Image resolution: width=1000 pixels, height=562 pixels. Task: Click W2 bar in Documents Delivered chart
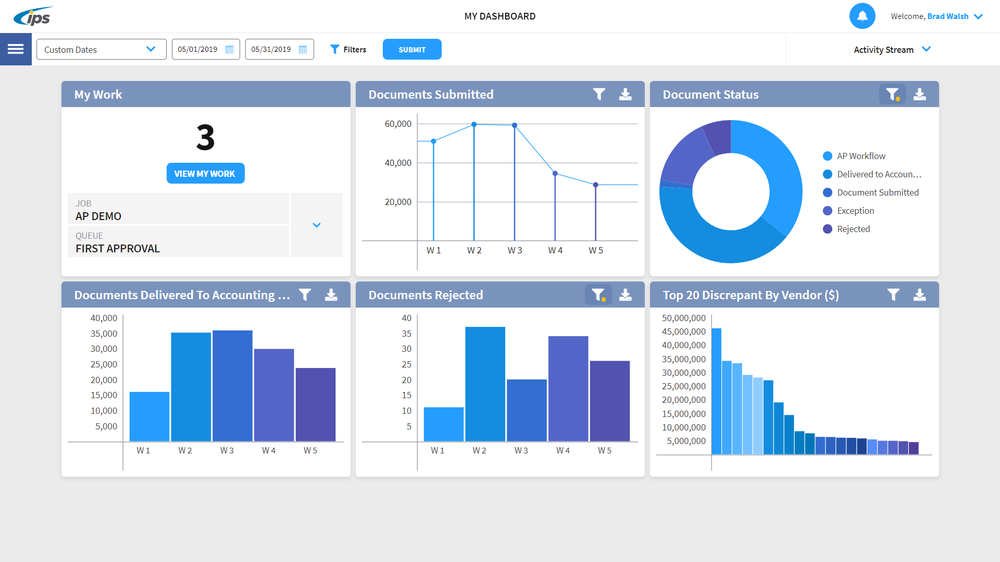click(191, 387)
